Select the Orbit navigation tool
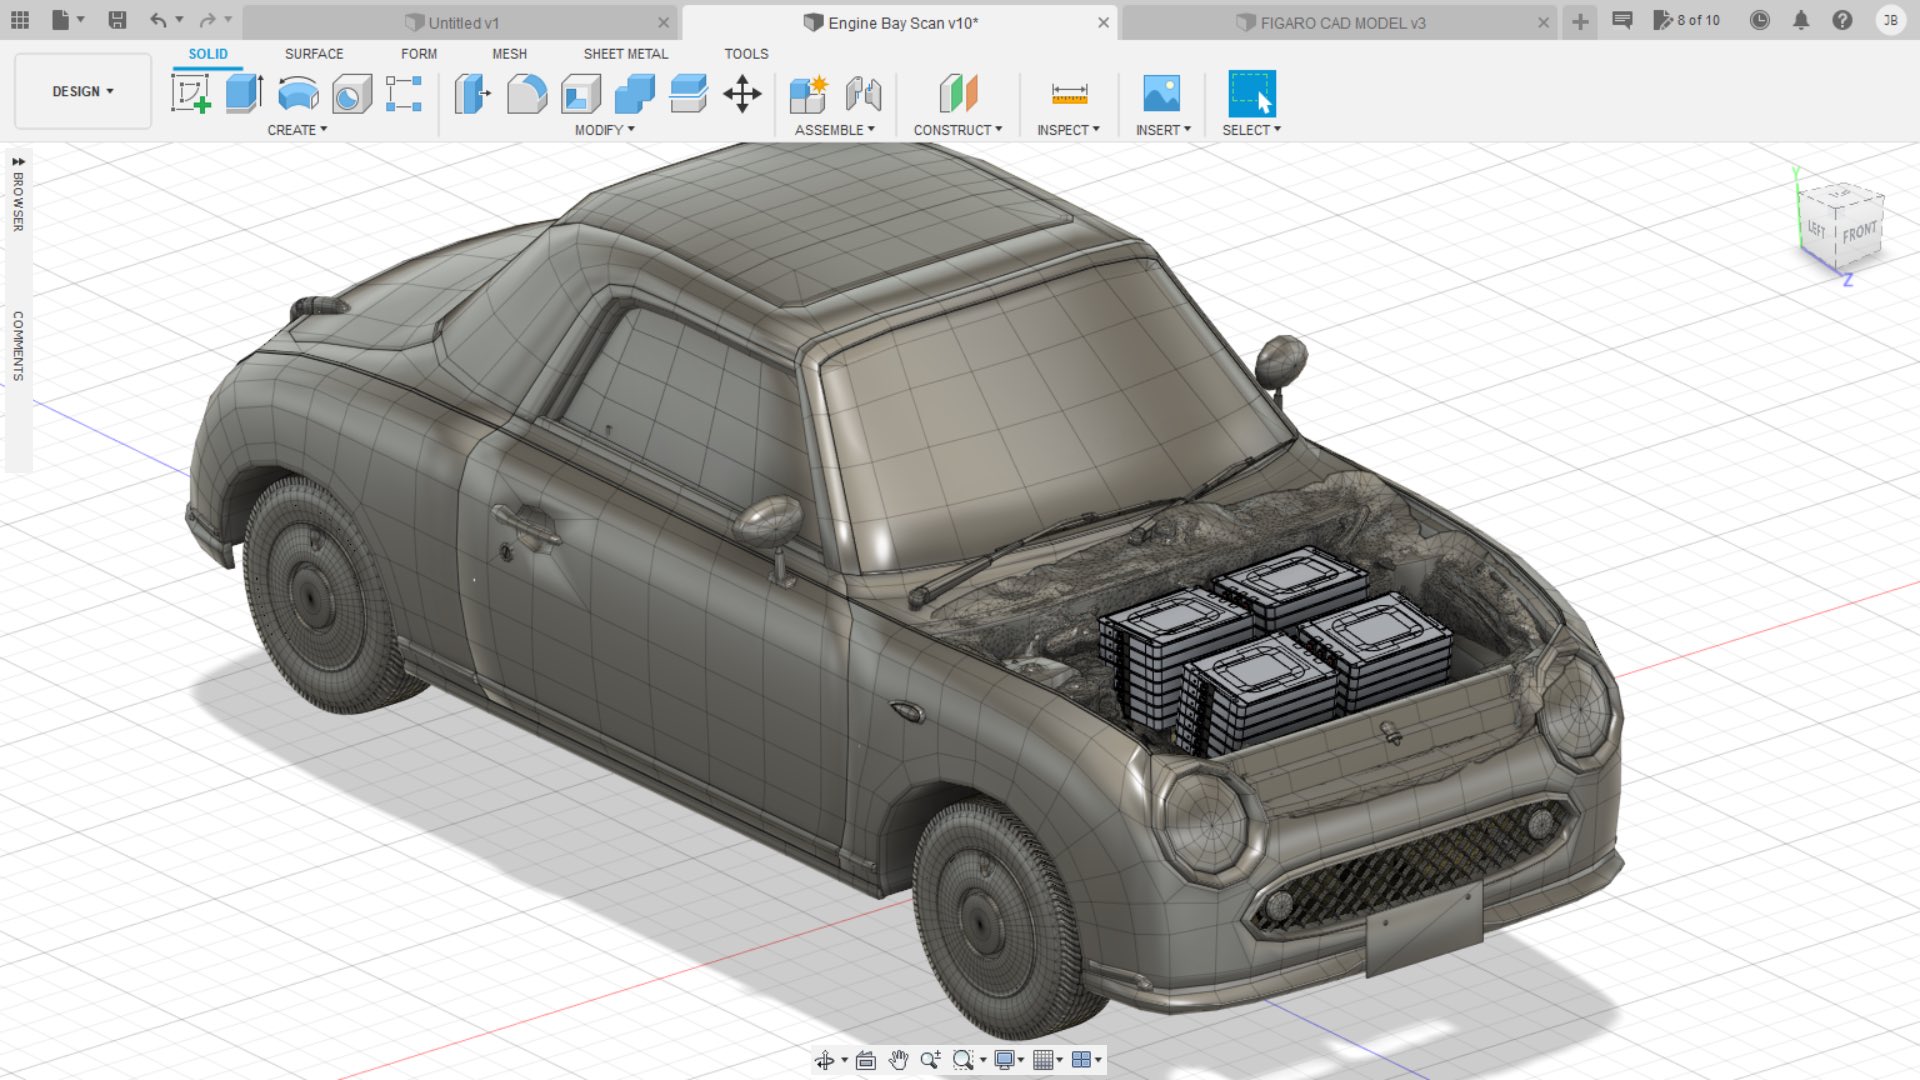The height and width of the screenshot is (1080, 1920). (x=825, y=1060)
